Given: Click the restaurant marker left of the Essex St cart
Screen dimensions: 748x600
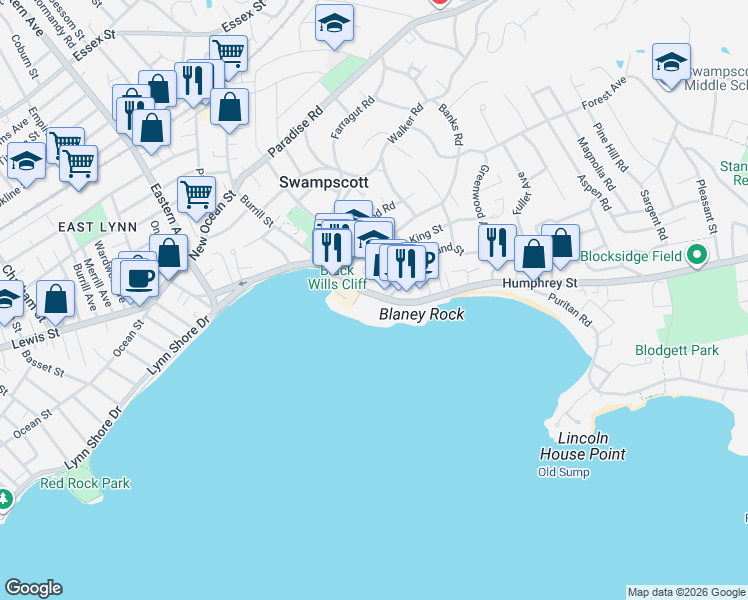Looking at the screenshot, I should pyautogui.click(x=194, y=80).
